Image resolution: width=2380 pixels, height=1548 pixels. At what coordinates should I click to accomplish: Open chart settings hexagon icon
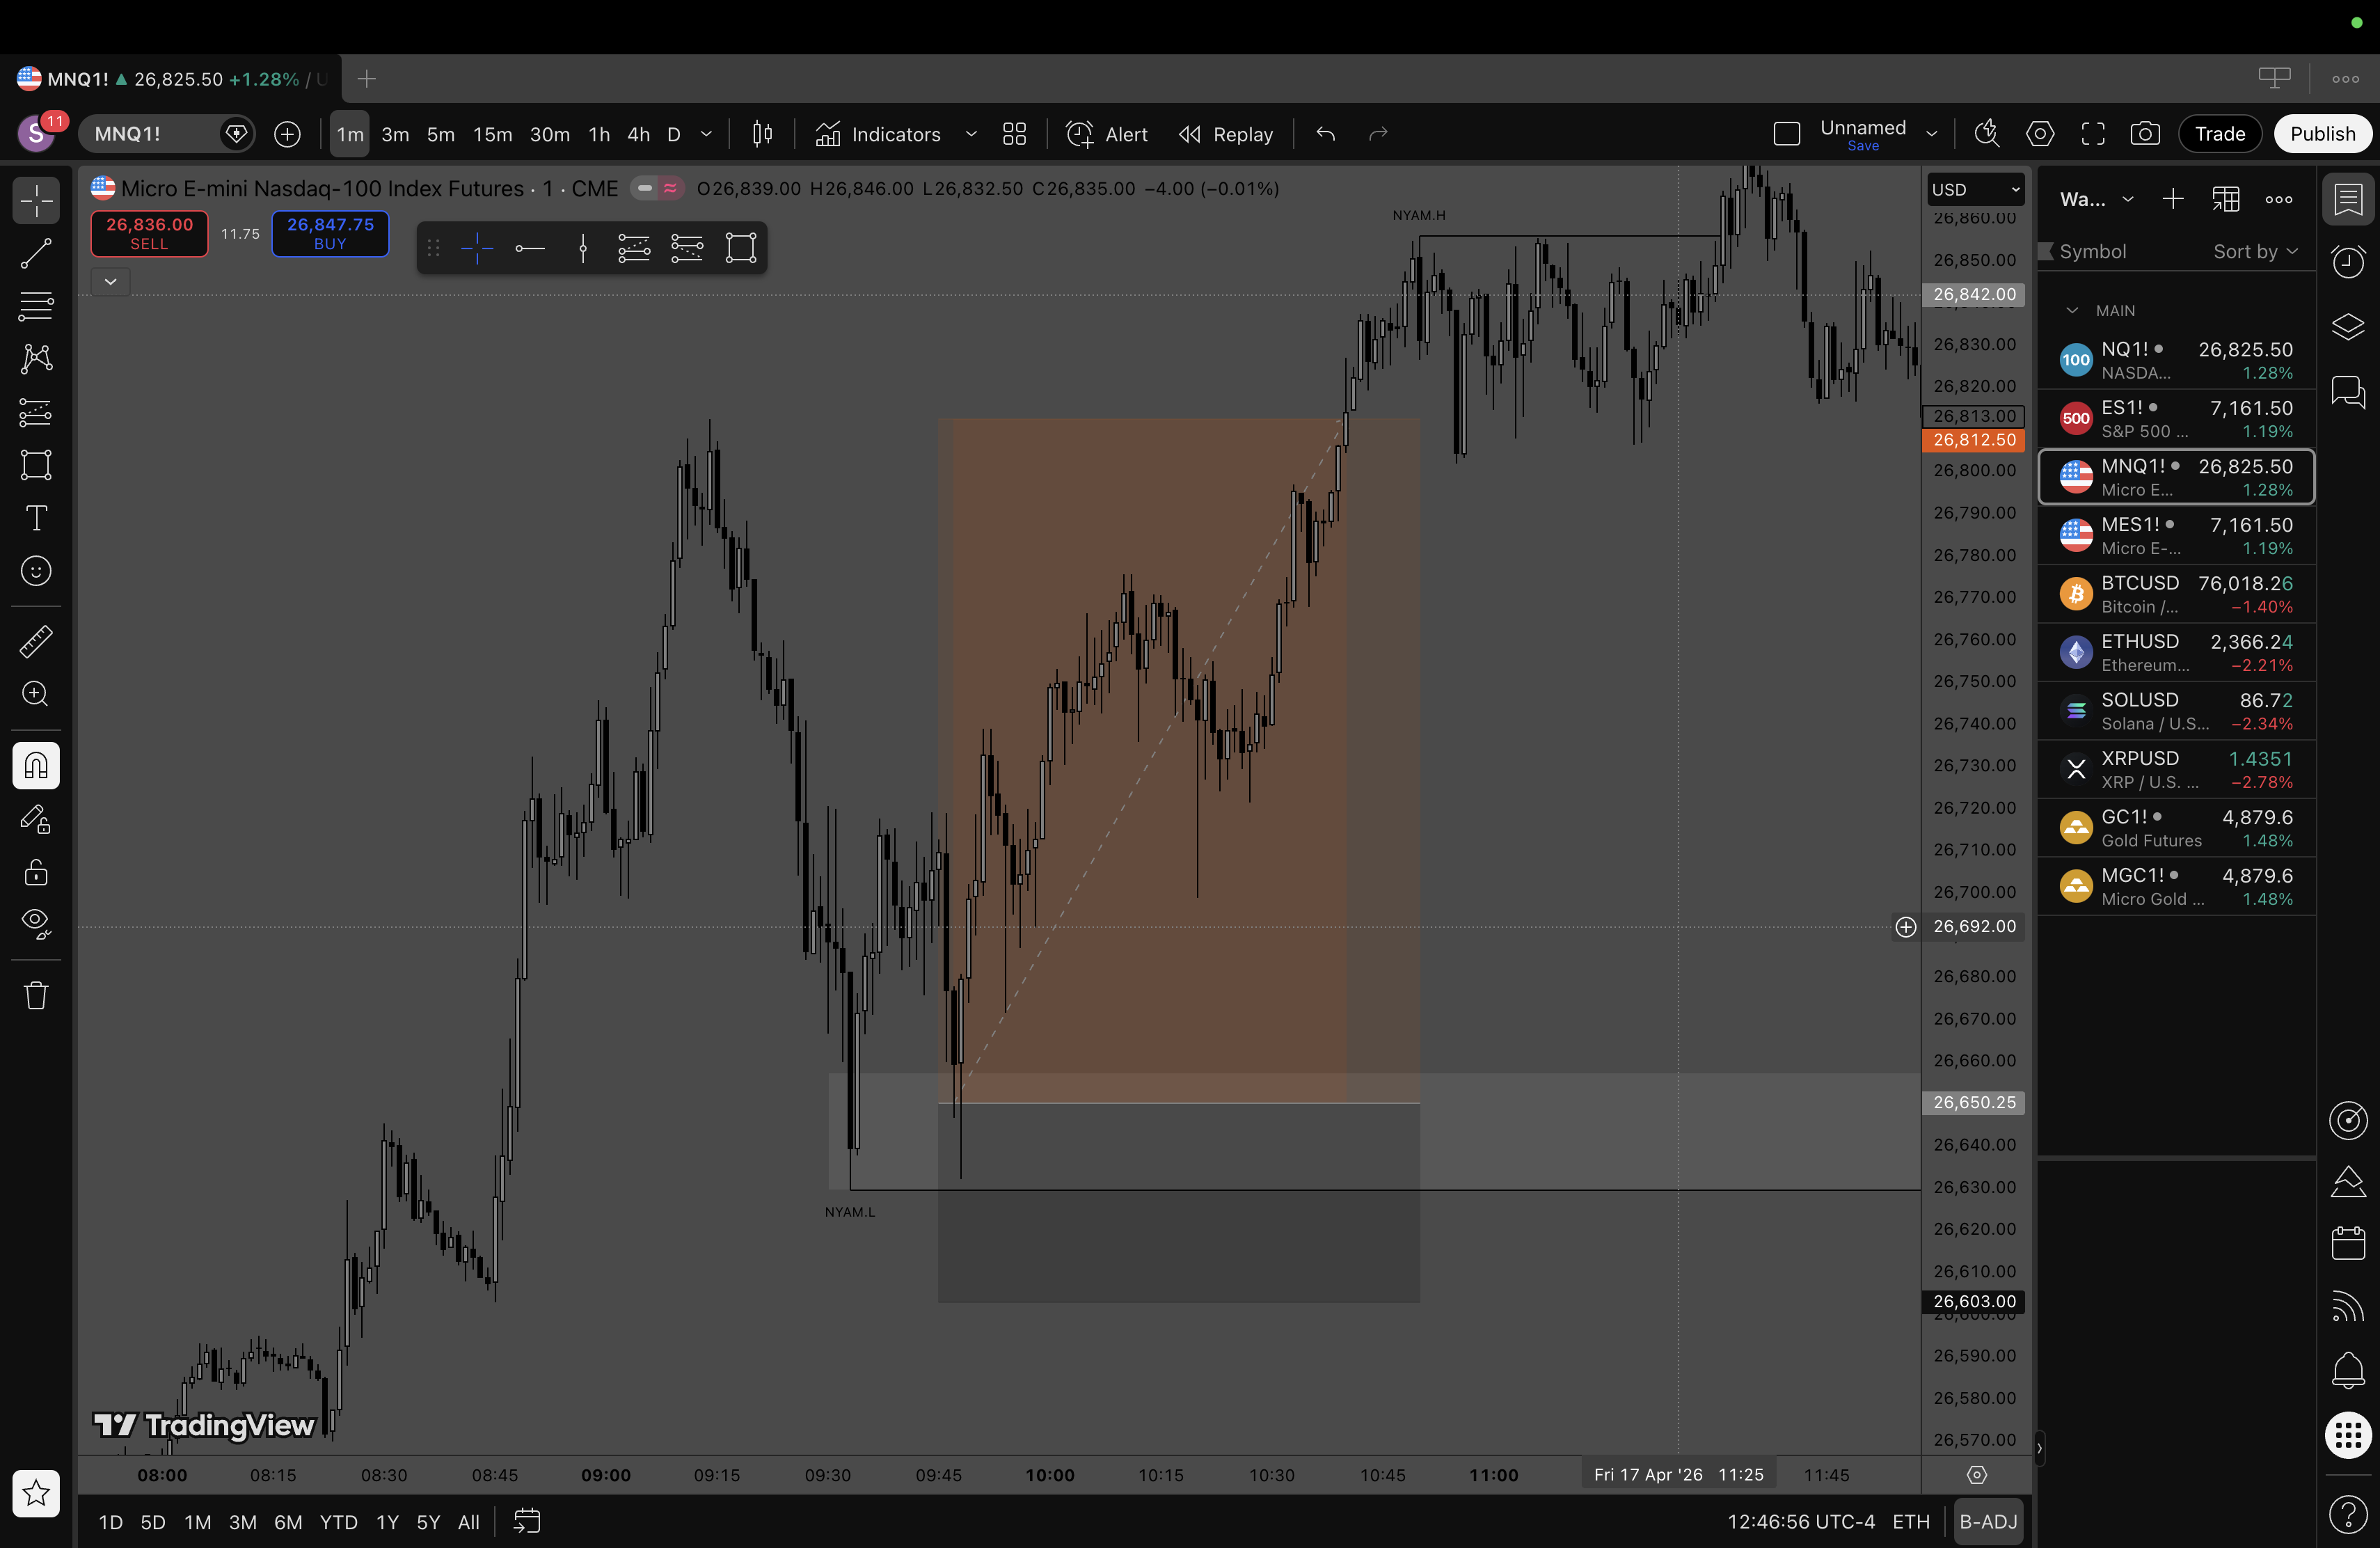2040,134
